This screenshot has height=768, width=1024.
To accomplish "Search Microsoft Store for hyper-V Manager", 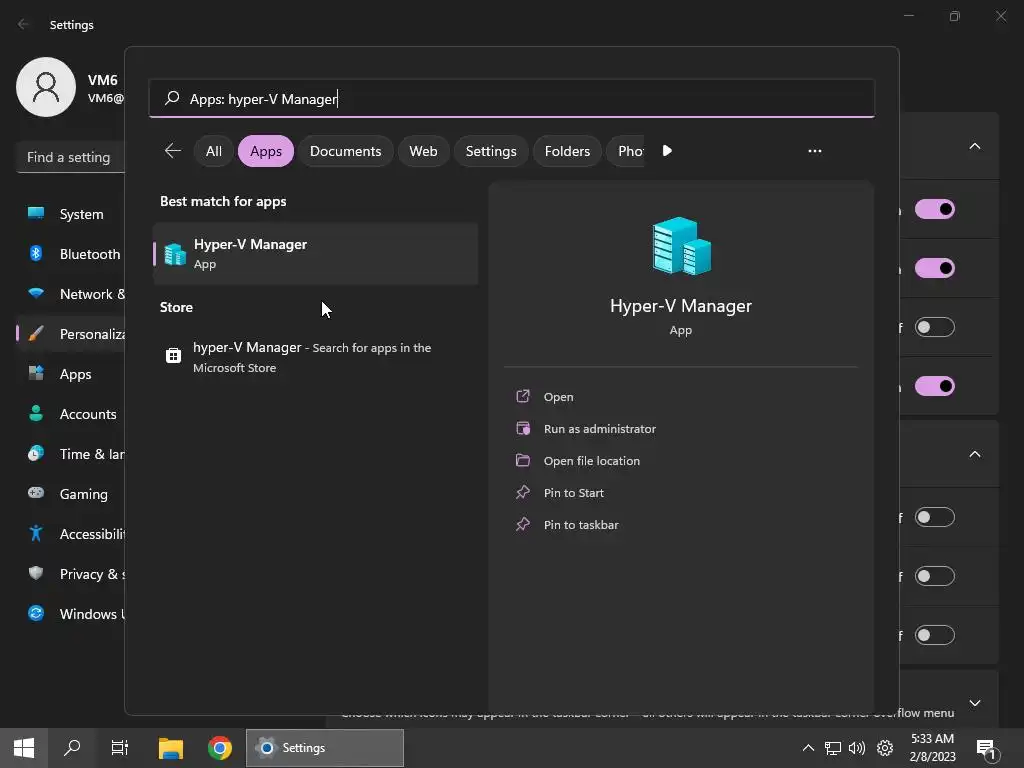I will (315, 357).
